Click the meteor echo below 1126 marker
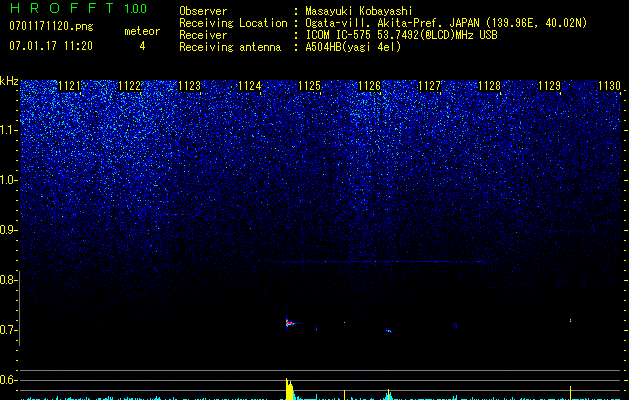 click(388, 331)
